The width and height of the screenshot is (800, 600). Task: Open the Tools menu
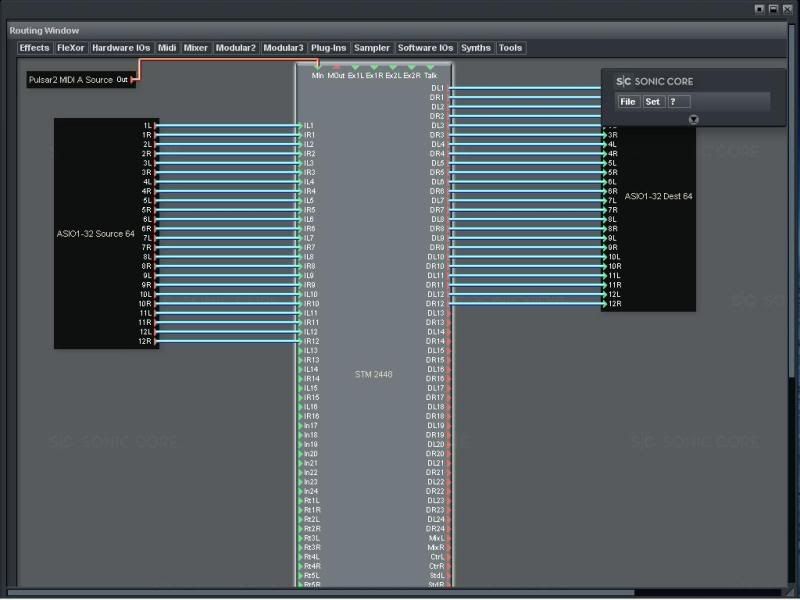[x=510, y=48]
